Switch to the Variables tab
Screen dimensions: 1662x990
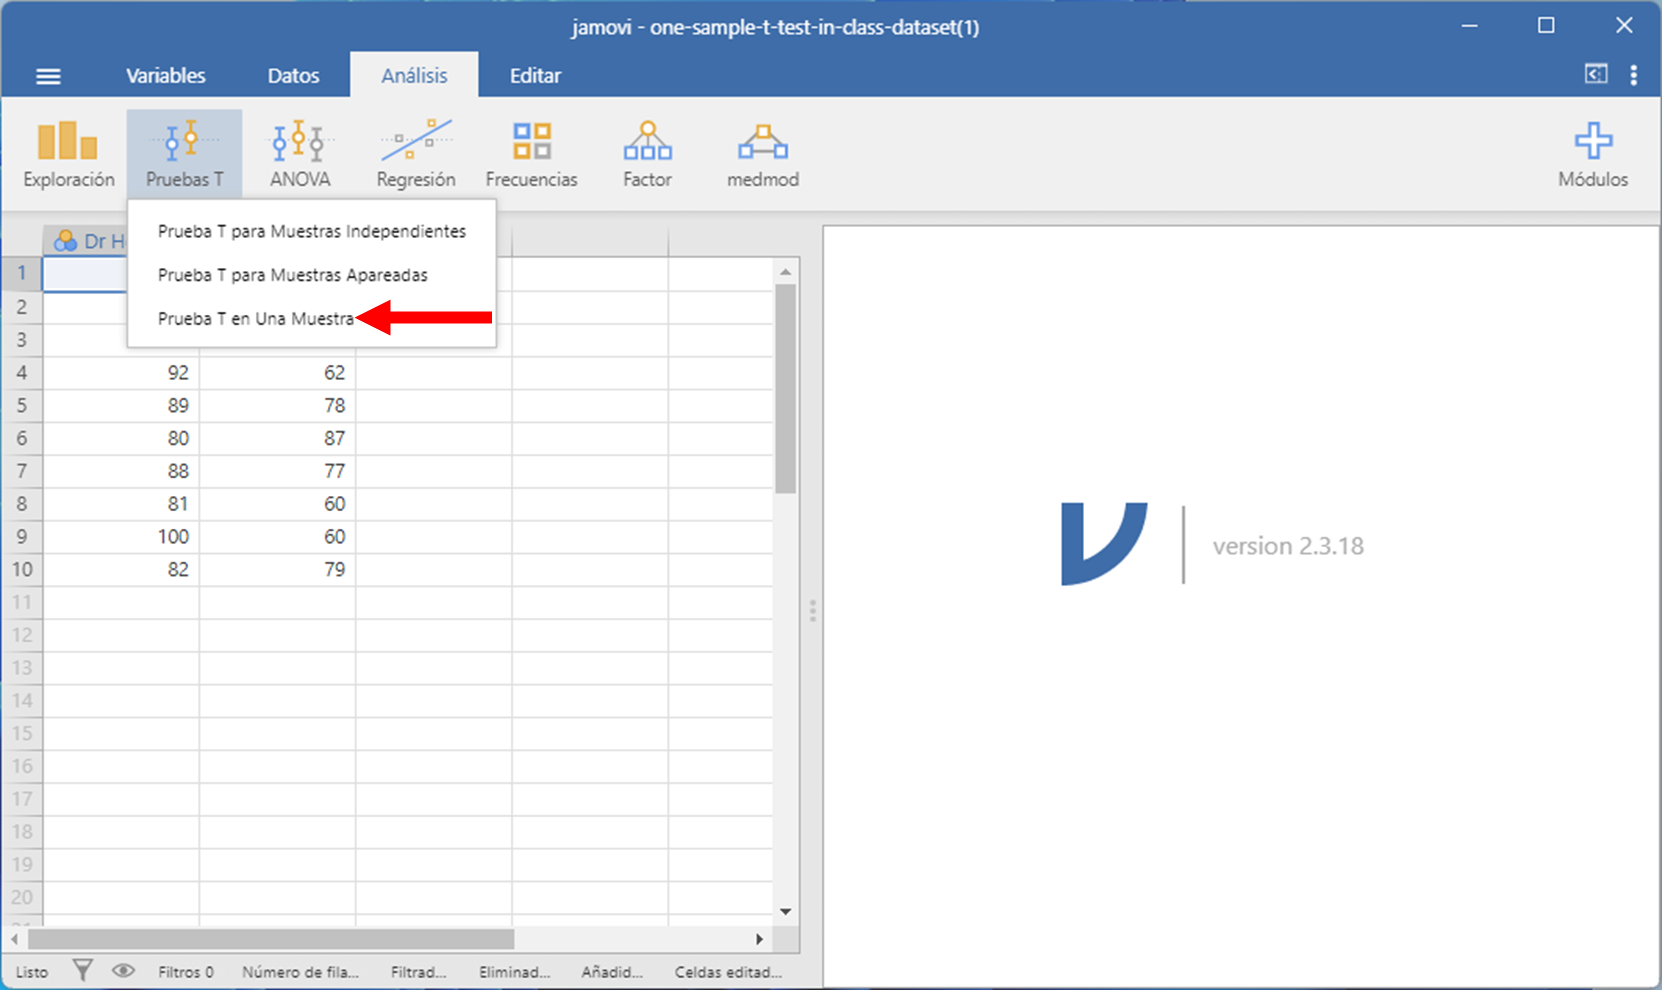tap(165, 76)
